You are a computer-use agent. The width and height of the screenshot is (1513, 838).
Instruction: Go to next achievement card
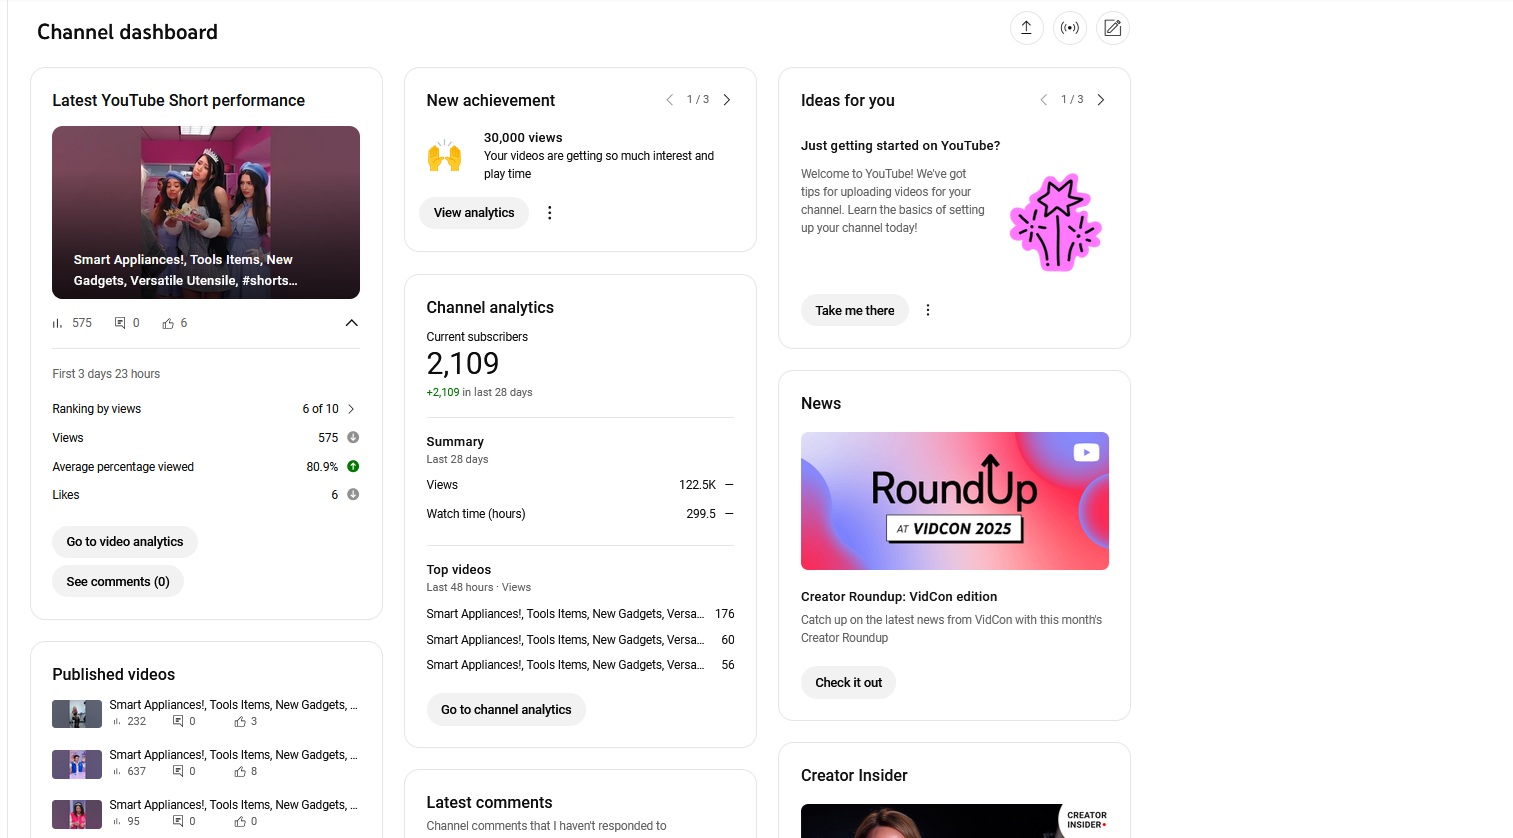point(727,100)
